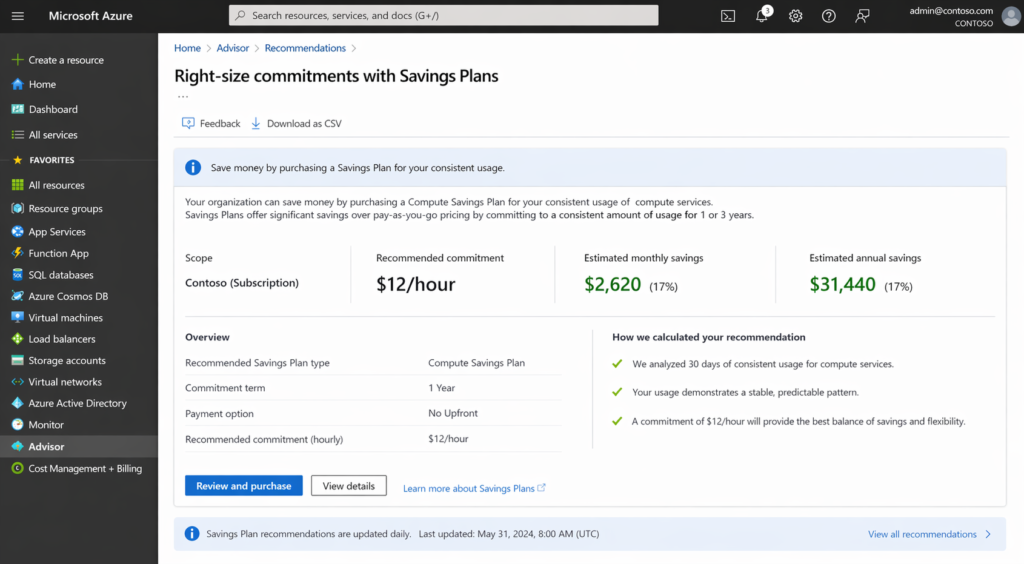This screenshot has height=564, width=1024.
Task: Click the No Upfront payment option value
Action: coord(453,413)
